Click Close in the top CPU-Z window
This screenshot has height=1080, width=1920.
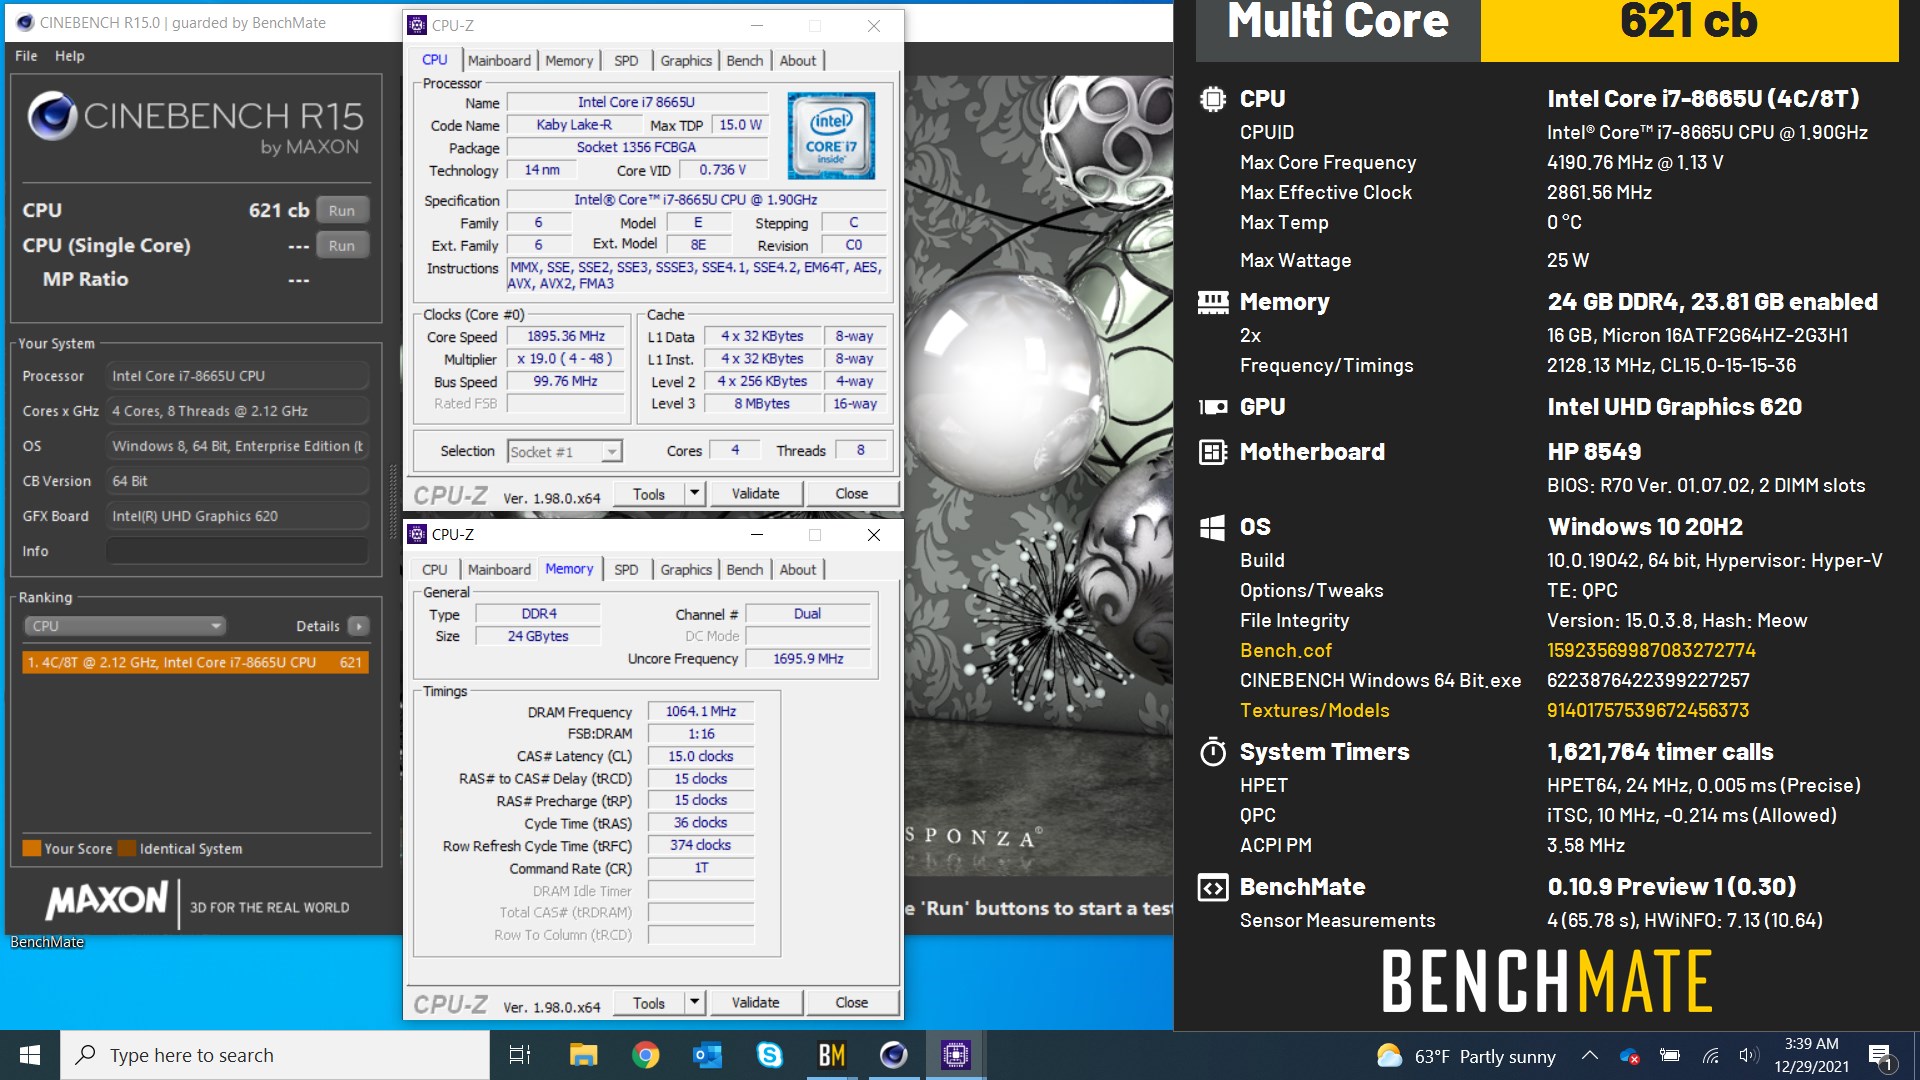coord(852,494)
